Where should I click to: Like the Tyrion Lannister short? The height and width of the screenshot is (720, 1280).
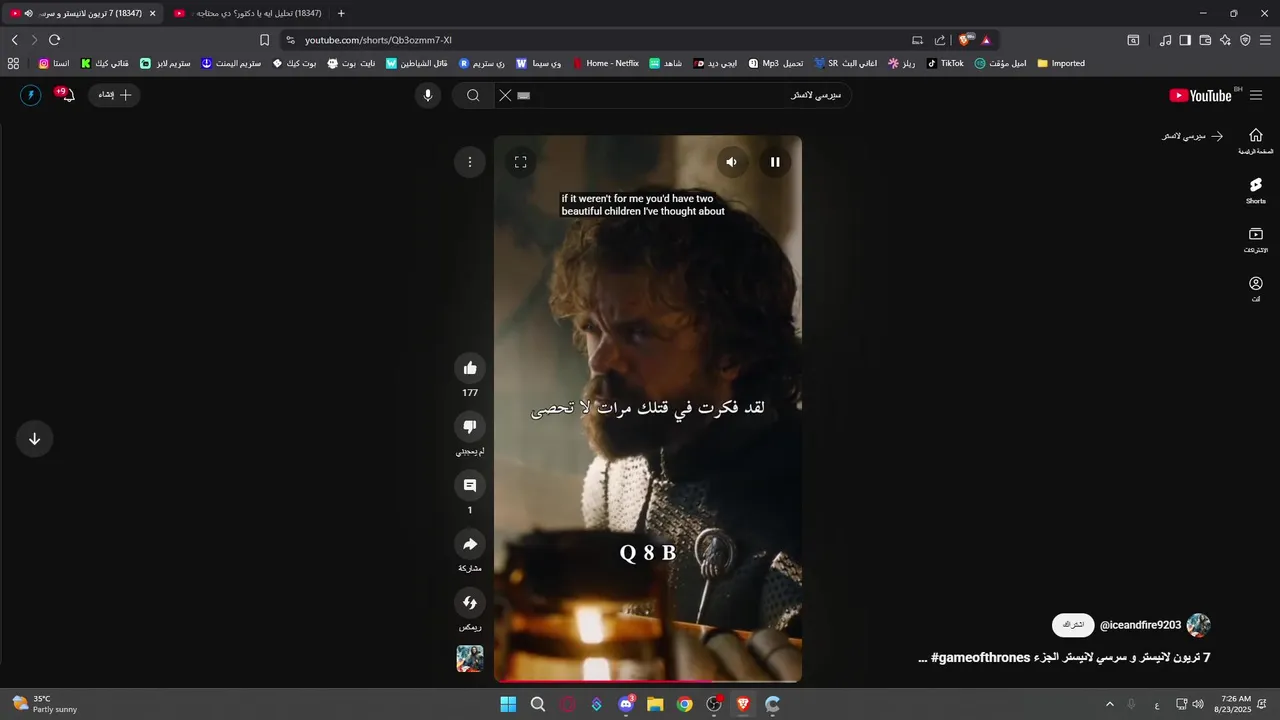pos(470,368)
